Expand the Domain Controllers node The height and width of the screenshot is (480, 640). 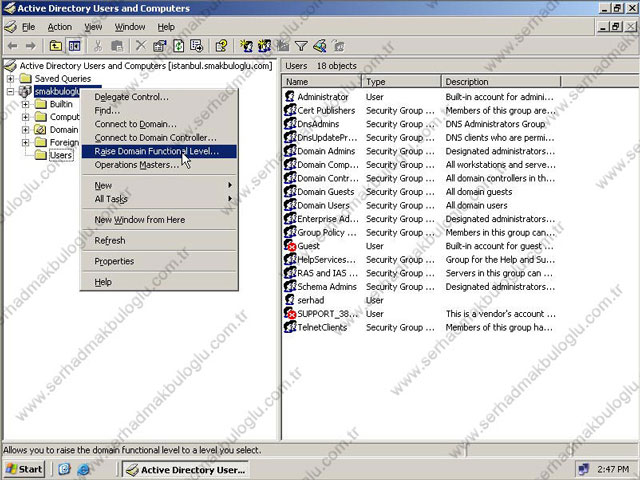(x=25, y=130)
